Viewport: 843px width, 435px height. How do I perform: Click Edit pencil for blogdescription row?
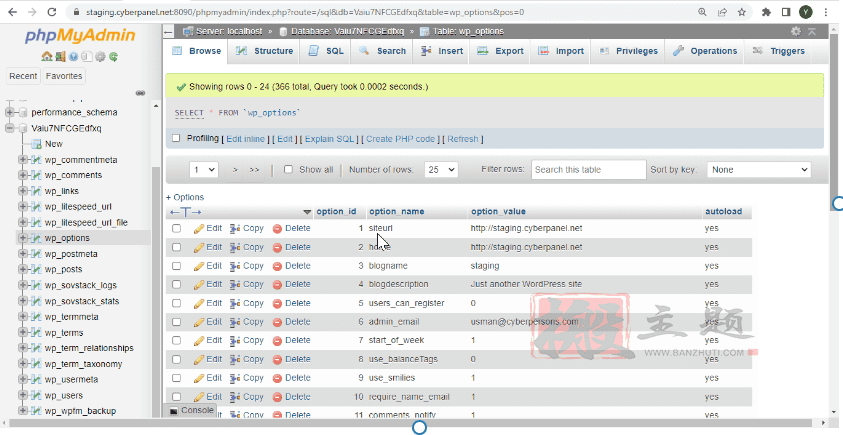click(199, 284)
